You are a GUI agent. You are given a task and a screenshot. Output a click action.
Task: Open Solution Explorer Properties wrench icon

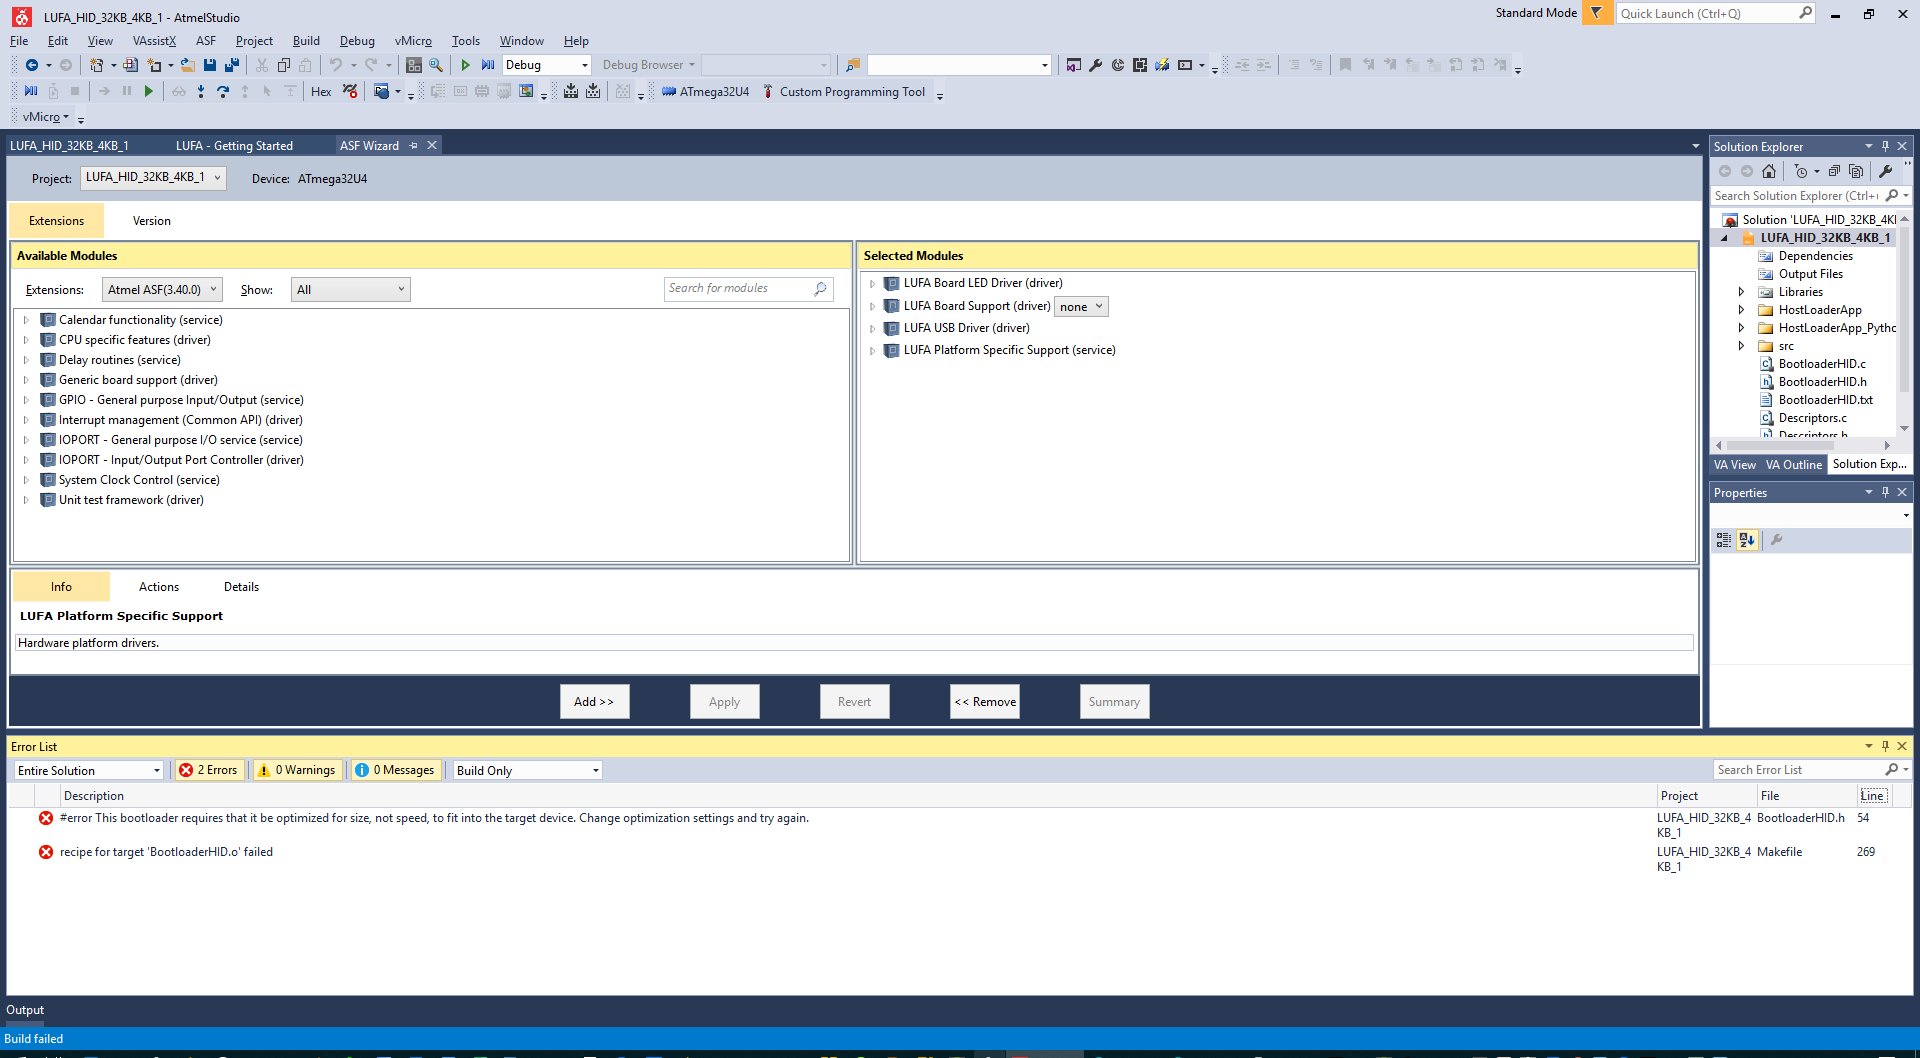[x=1886, y=171]
